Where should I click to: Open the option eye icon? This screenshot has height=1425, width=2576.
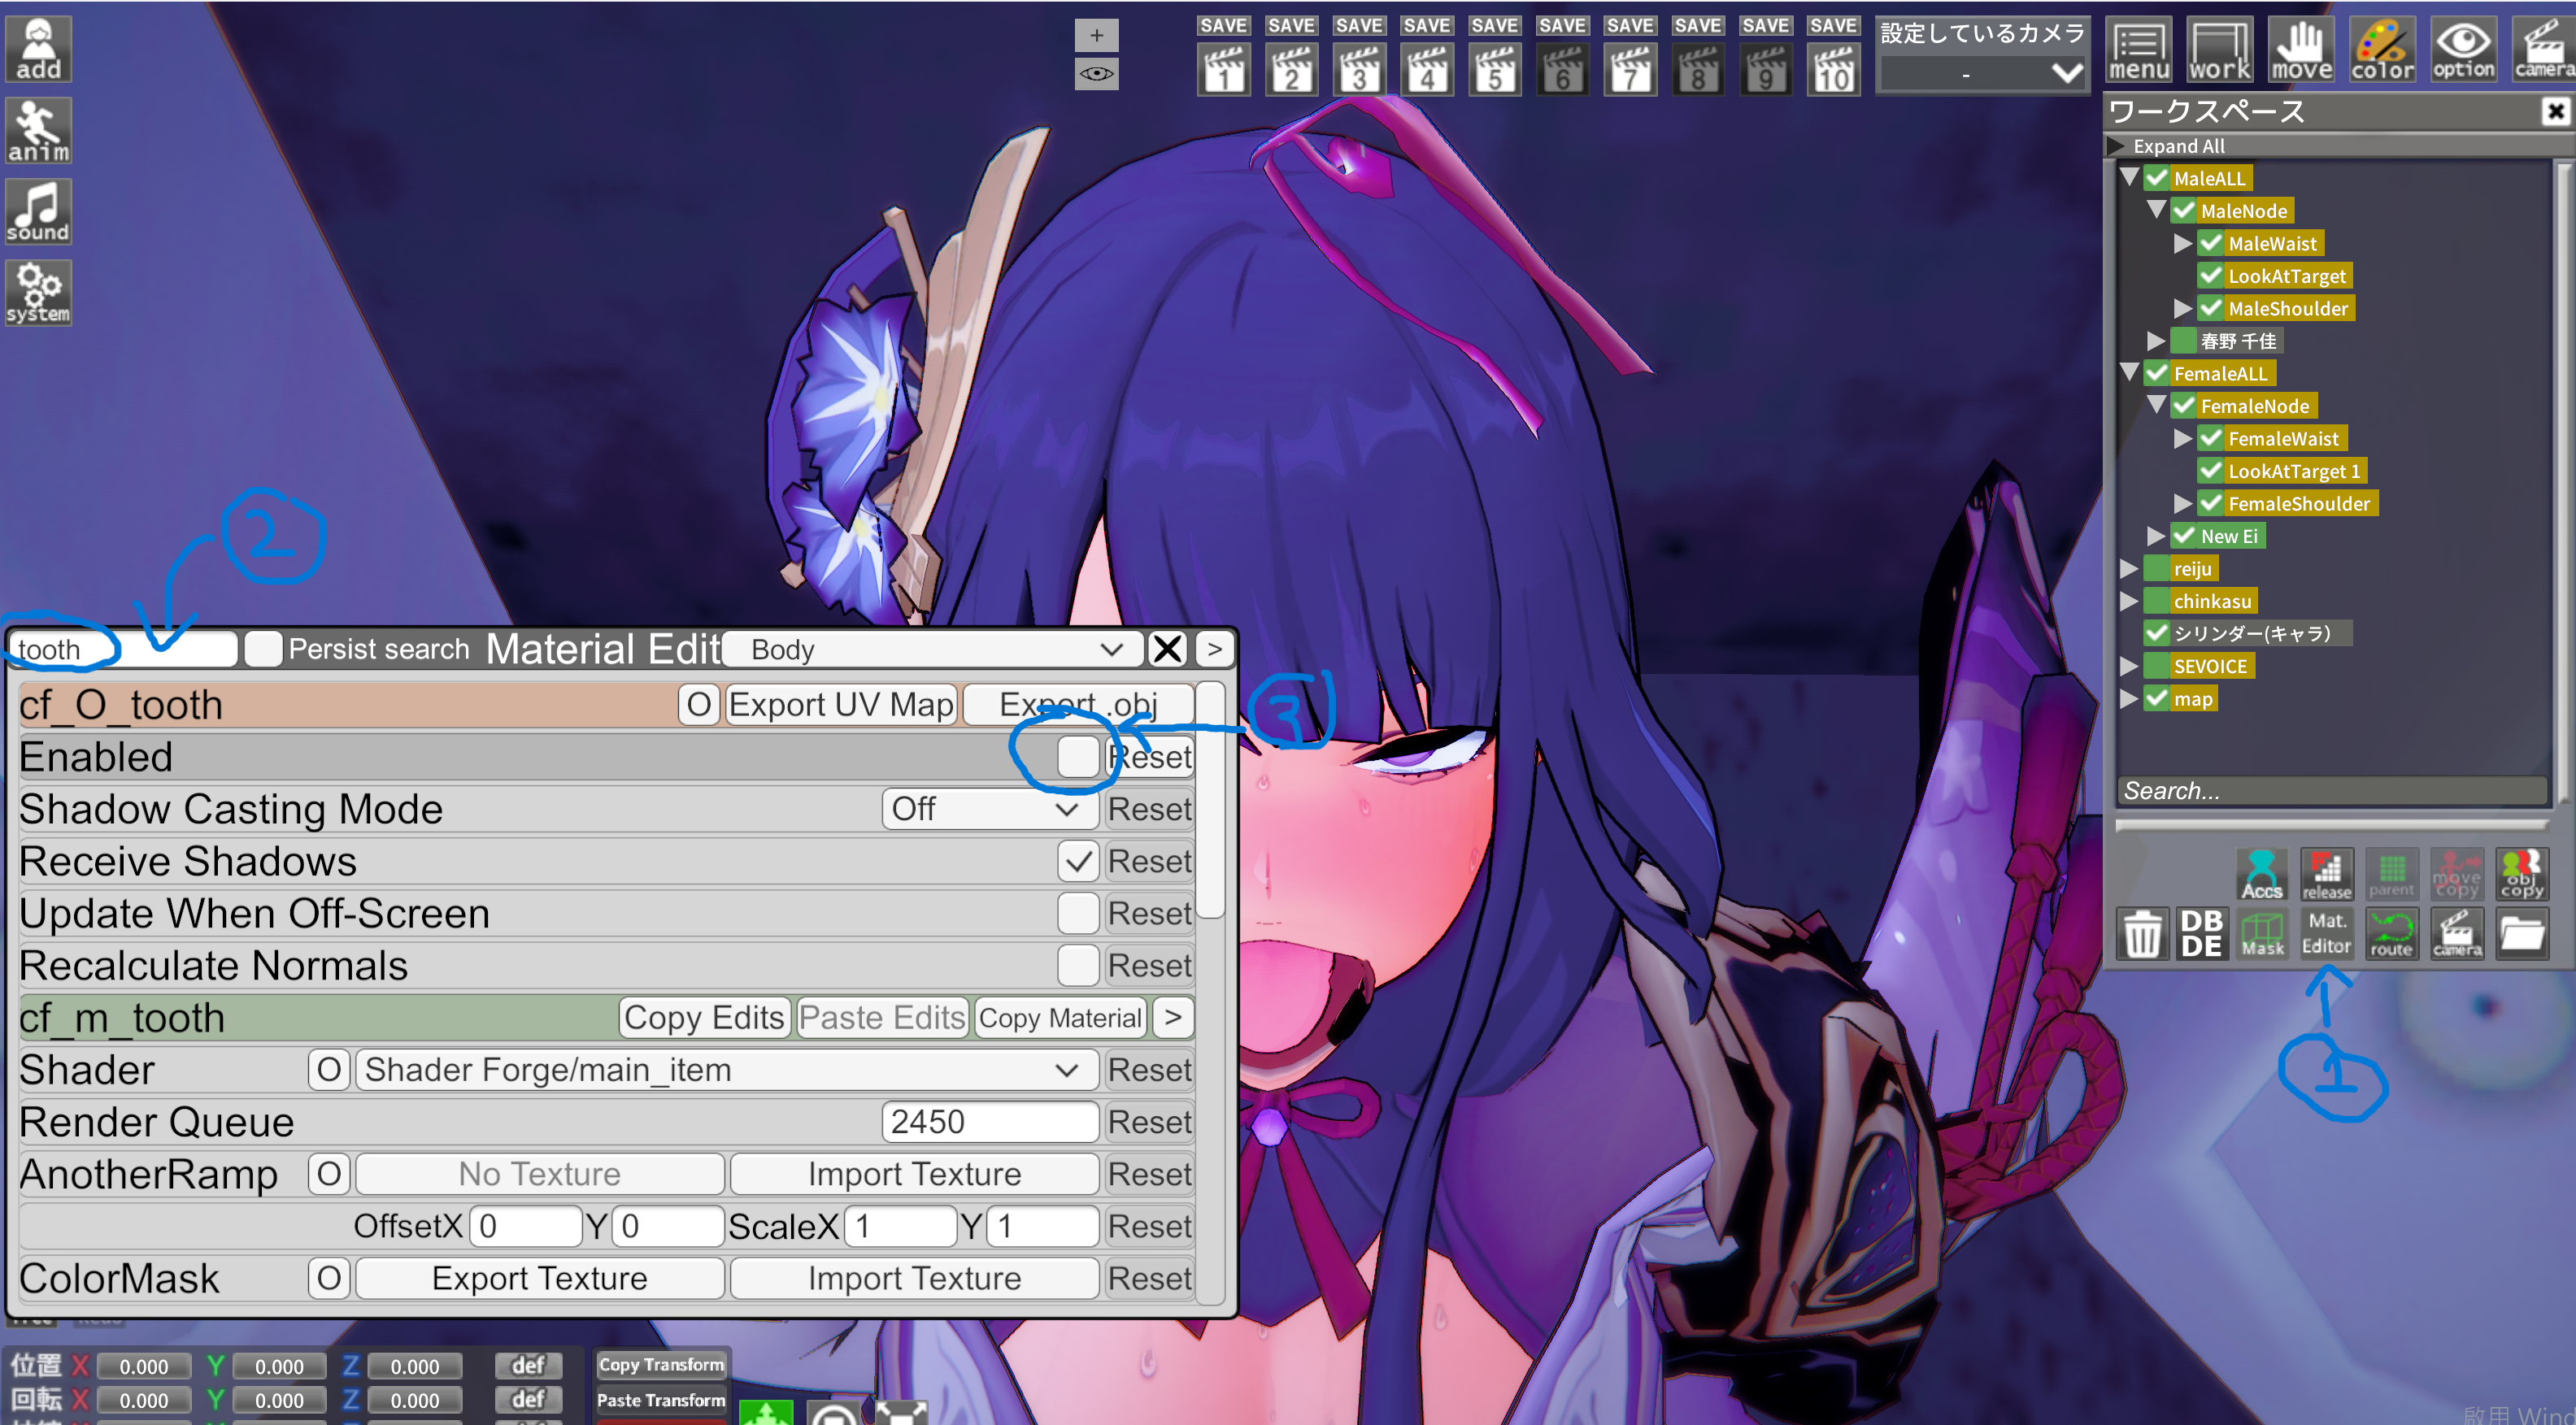[2463, 49]
